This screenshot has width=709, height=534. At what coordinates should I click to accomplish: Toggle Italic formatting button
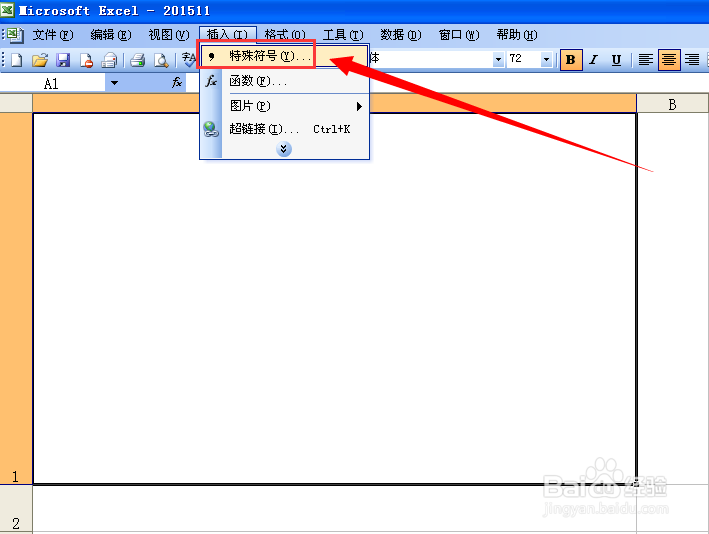pos(593,60)
